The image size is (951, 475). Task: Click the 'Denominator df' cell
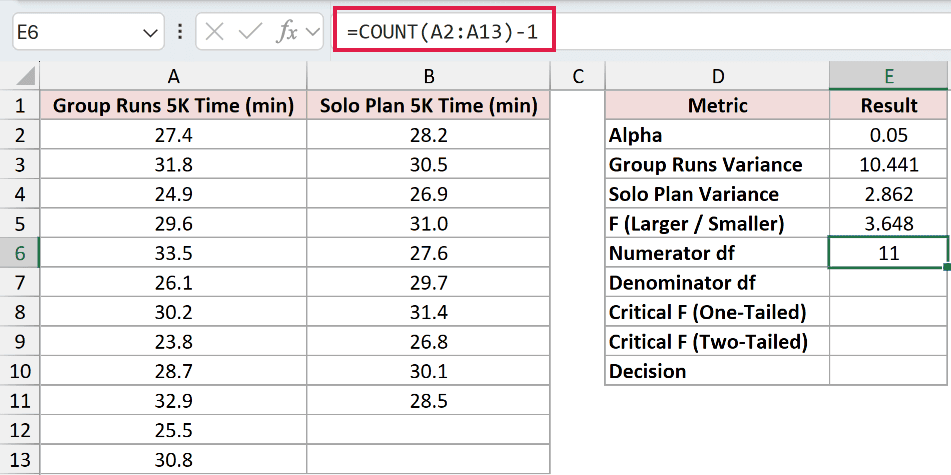717,283
